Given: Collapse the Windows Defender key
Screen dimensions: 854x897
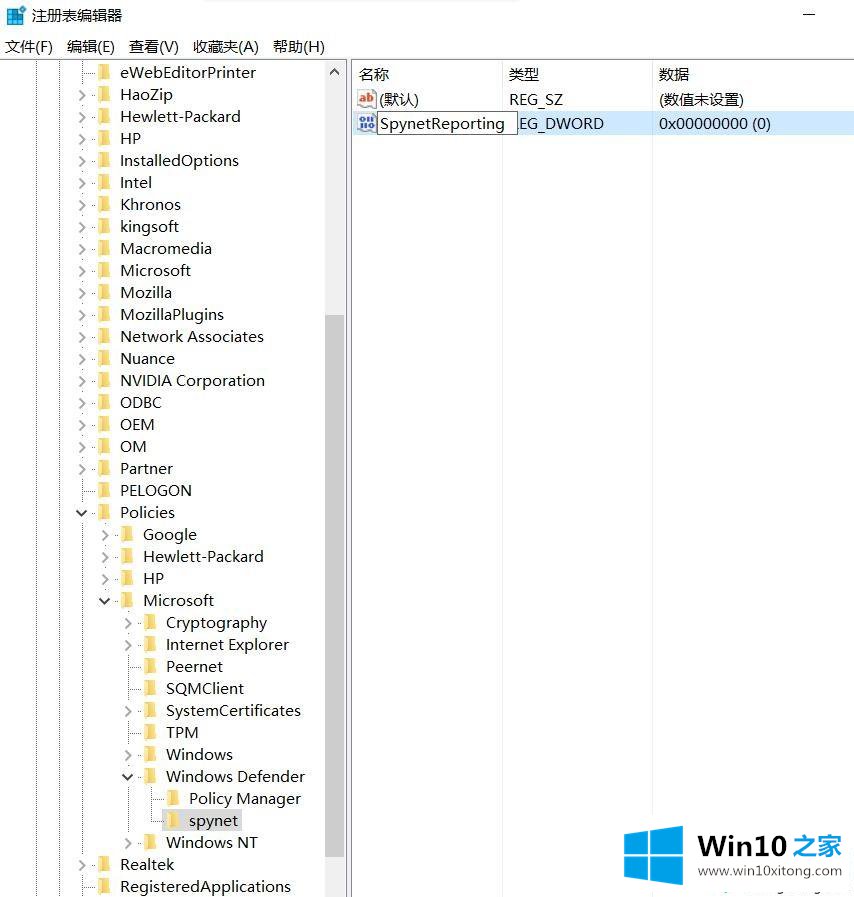Looking at the screenshot, I should [128, 777].
